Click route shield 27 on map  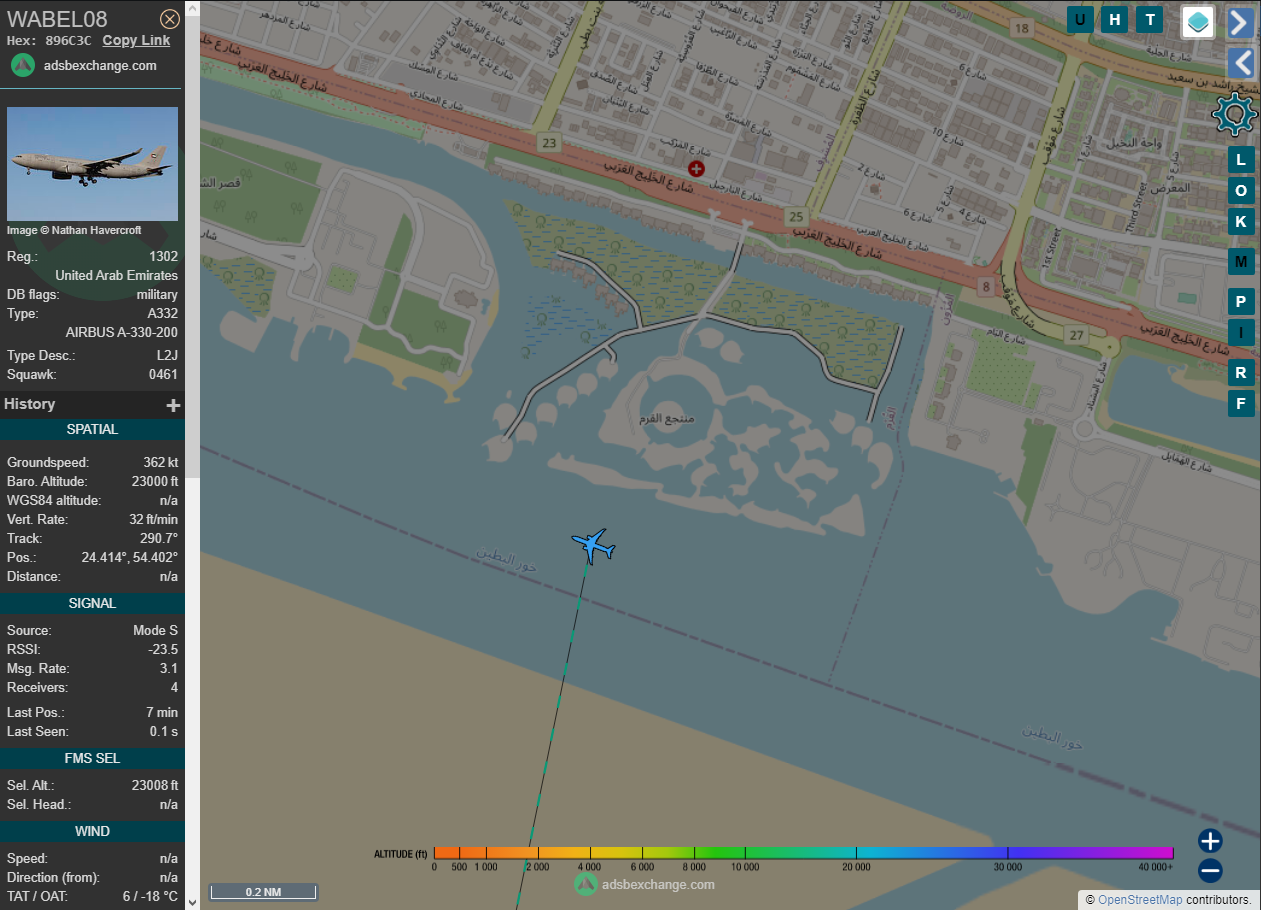pos(1076,334)
